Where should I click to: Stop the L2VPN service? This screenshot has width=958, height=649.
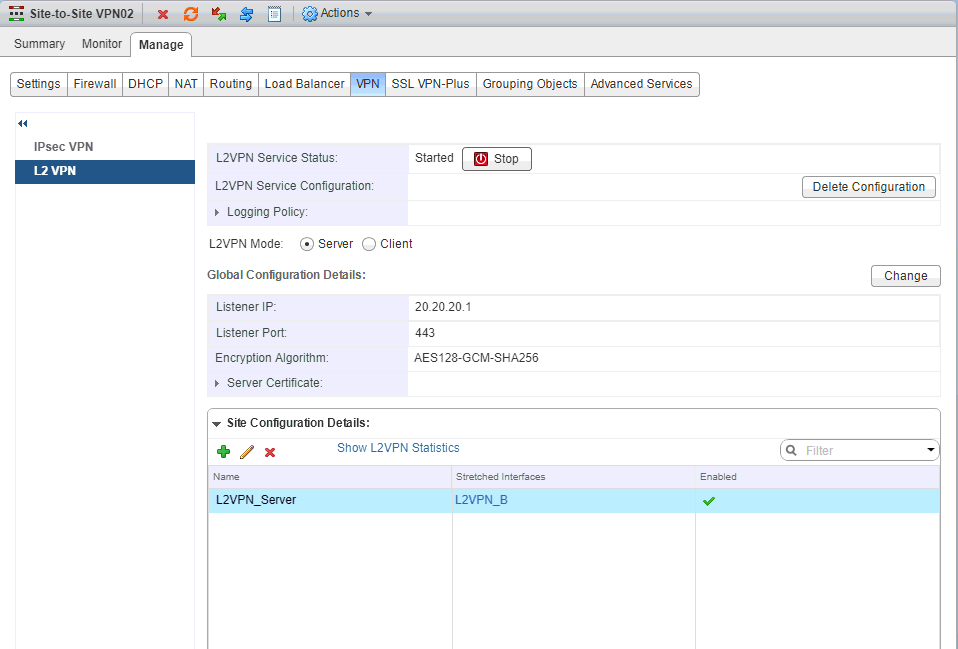(x=497, y=159)
